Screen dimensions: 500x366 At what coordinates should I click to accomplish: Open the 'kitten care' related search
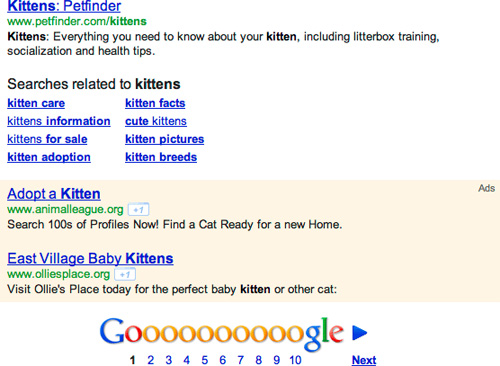point(36,103)
